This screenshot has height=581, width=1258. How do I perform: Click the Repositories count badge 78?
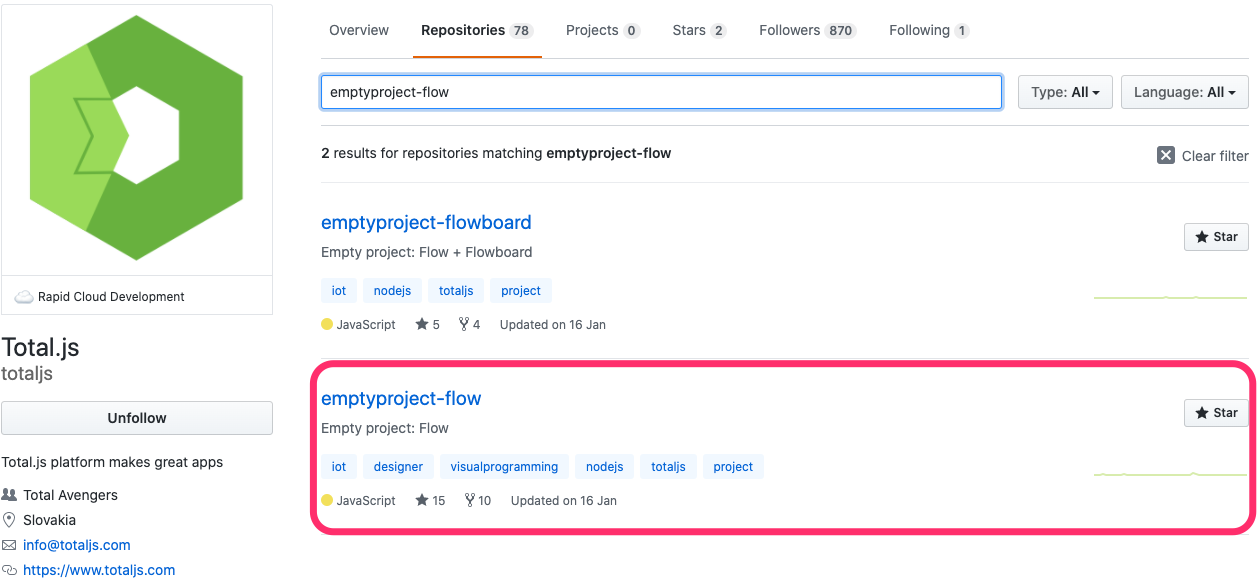521,31
